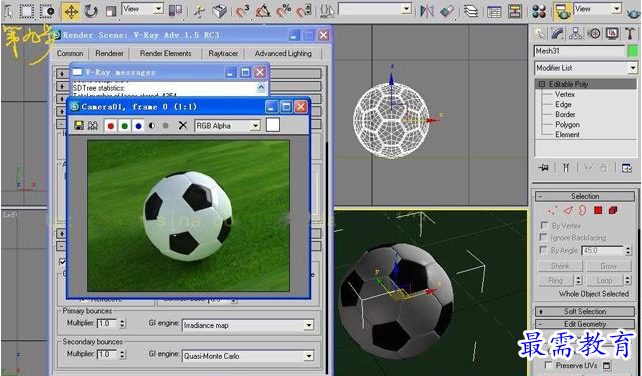
Task: Open Secondary bounces GI engine dropdown
Action: tap(248, 356)
